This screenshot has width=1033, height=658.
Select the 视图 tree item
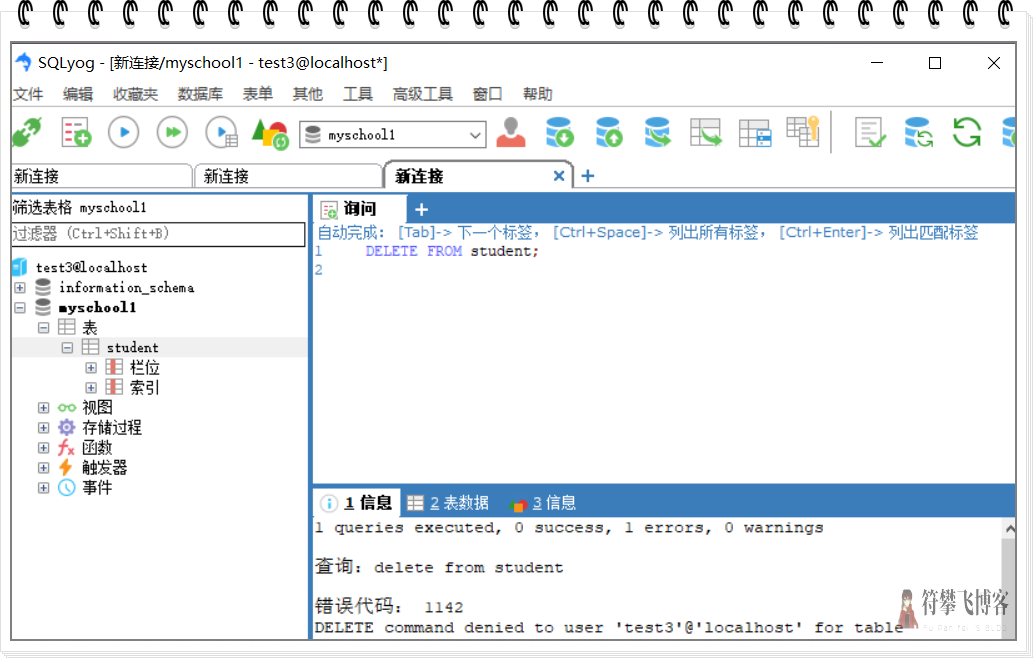coord(98,408)
